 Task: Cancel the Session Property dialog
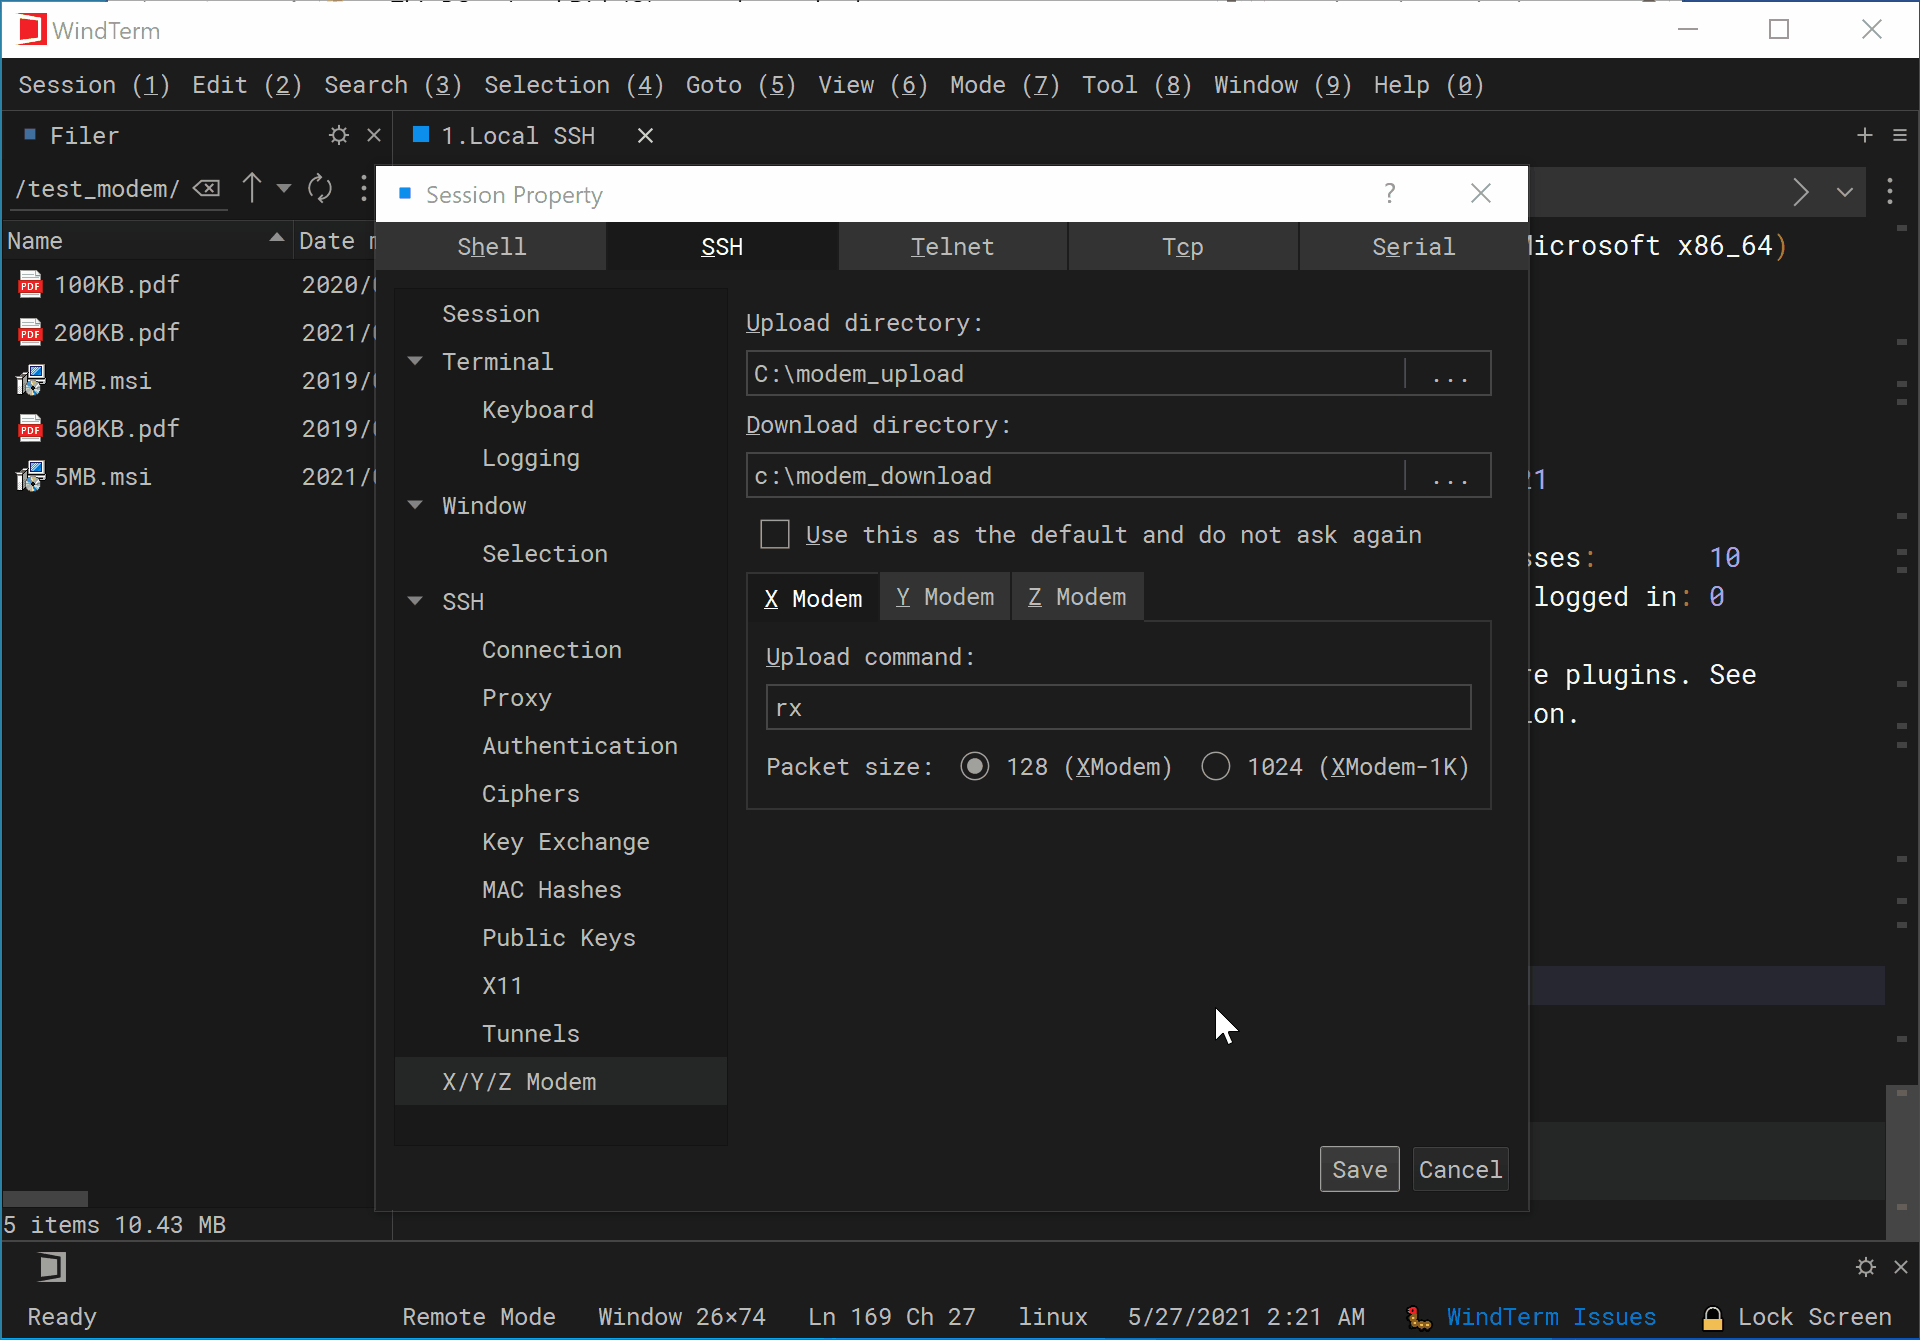click(1460, 1169)
